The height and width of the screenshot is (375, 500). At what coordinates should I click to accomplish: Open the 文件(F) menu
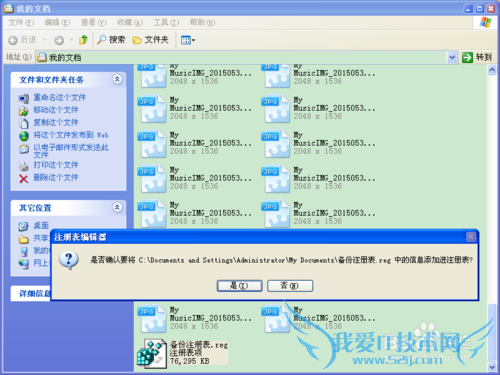click(21, 23)
